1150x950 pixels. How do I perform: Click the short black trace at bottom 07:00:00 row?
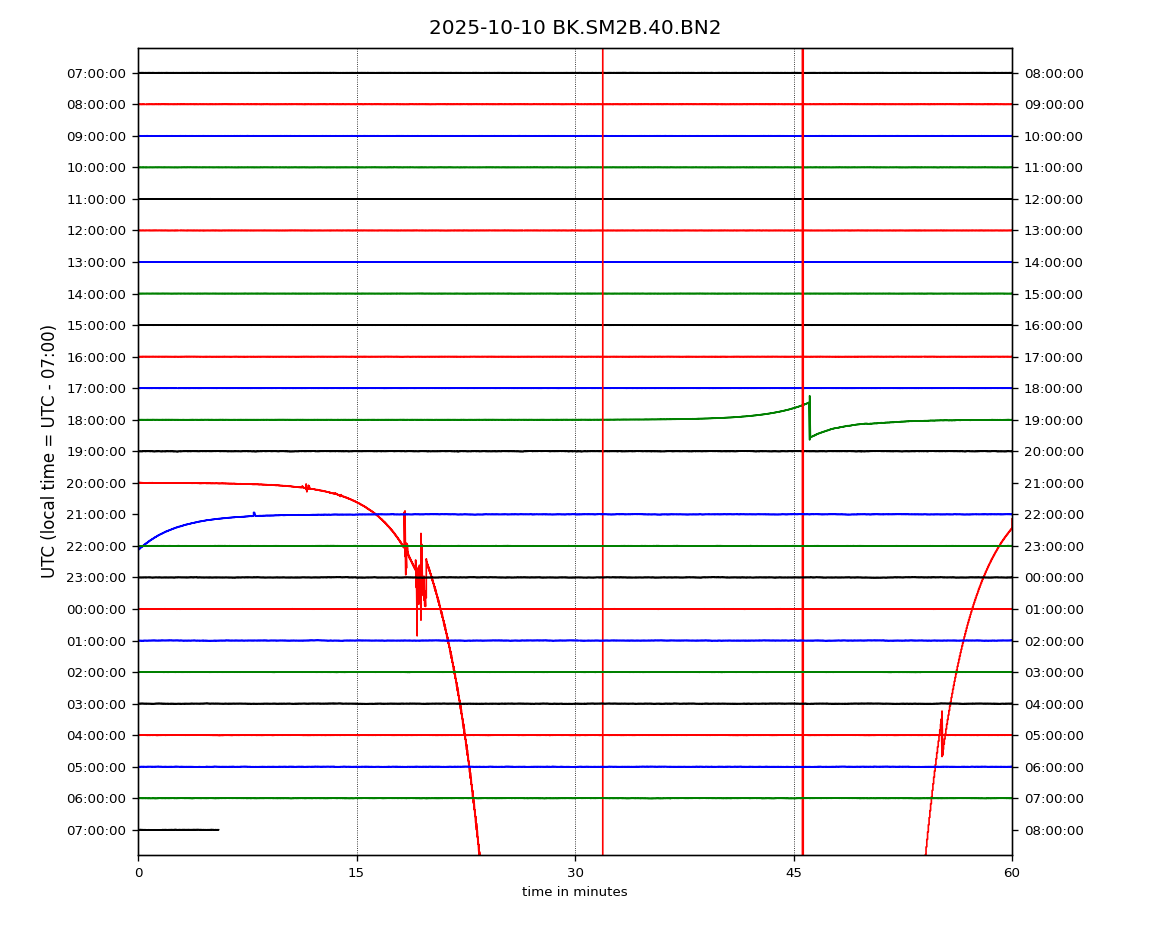point(178,830)
